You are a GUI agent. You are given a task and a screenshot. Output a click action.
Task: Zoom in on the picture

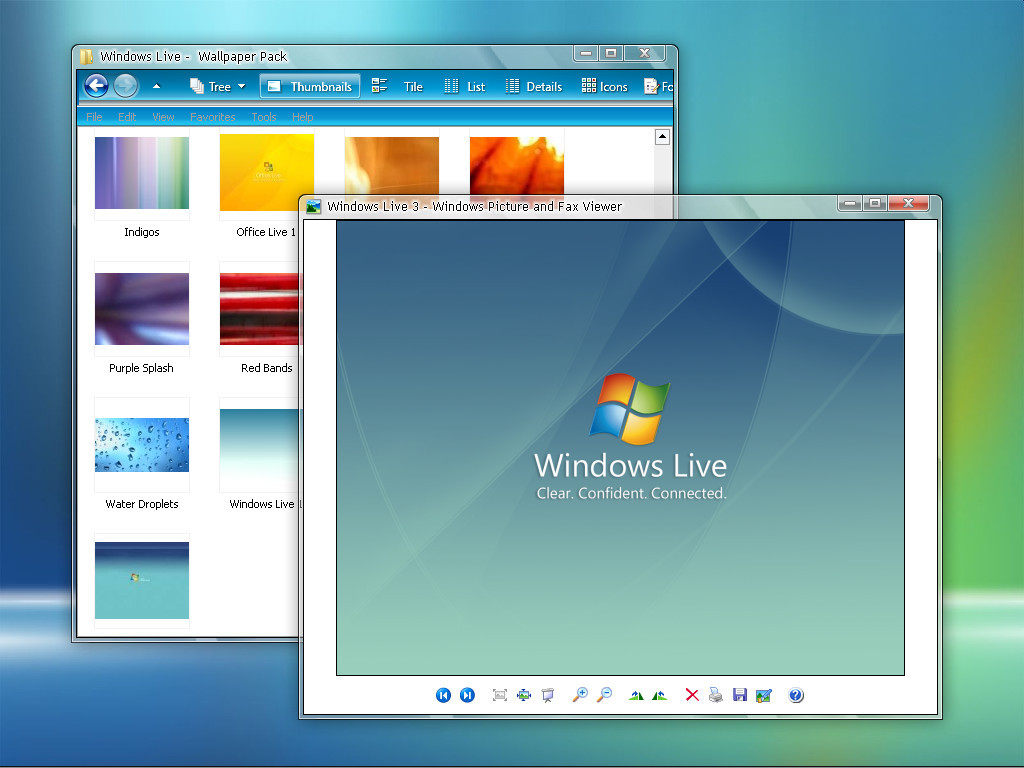(580, 695)
